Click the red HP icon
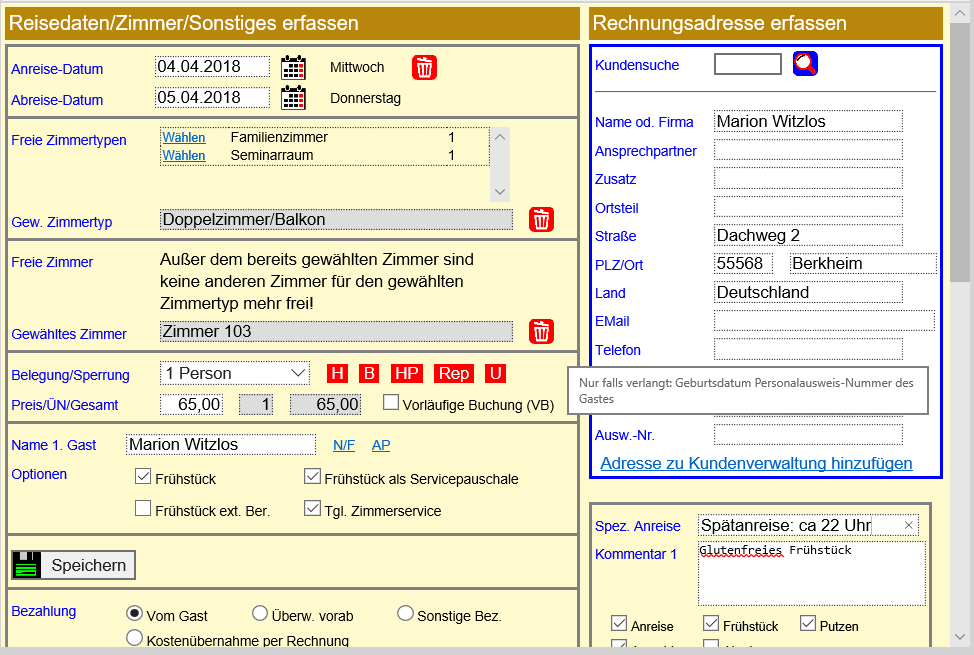The height and width of the screenshot is (655, 974). tap(405, 372)
